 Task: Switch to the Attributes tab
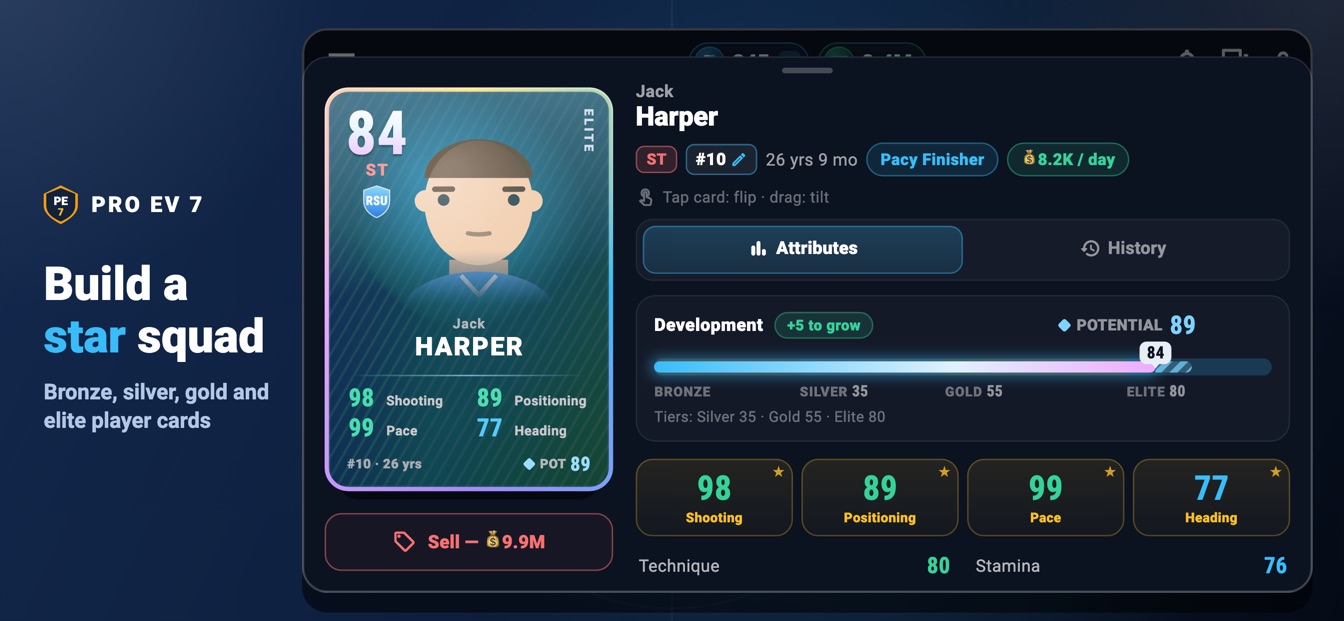pos(802,248)
